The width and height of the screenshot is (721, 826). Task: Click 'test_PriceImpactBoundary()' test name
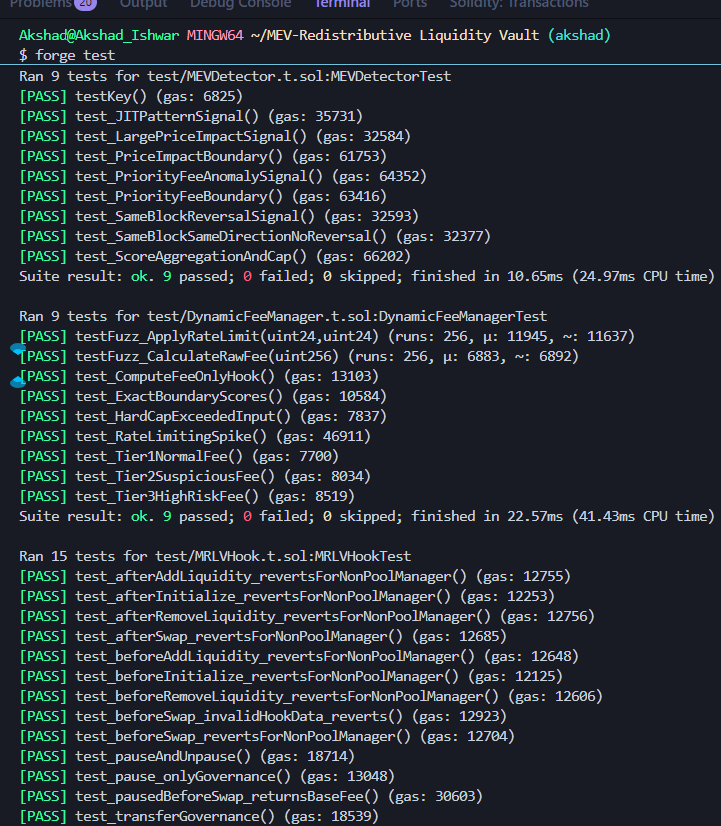click(179, 156)
